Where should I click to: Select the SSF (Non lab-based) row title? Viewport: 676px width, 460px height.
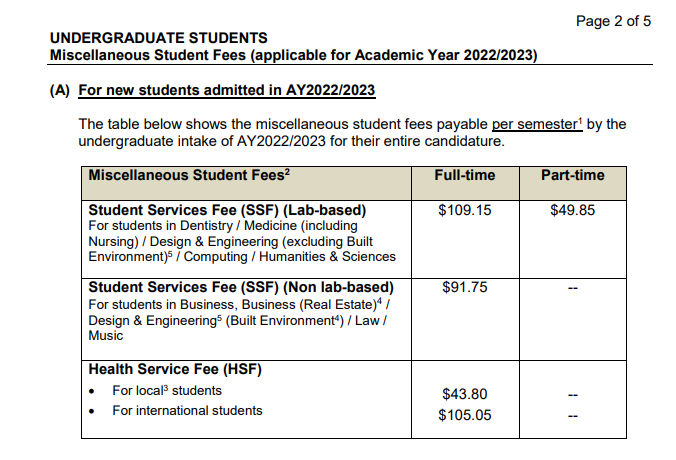click(x=241, y=288)
